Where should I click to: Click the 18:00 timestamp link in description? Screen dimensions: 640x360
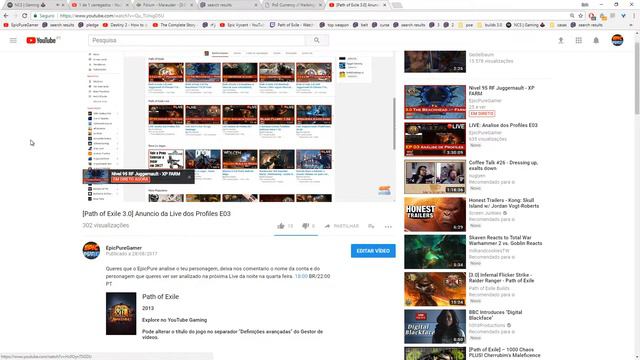tap(301, 276)
